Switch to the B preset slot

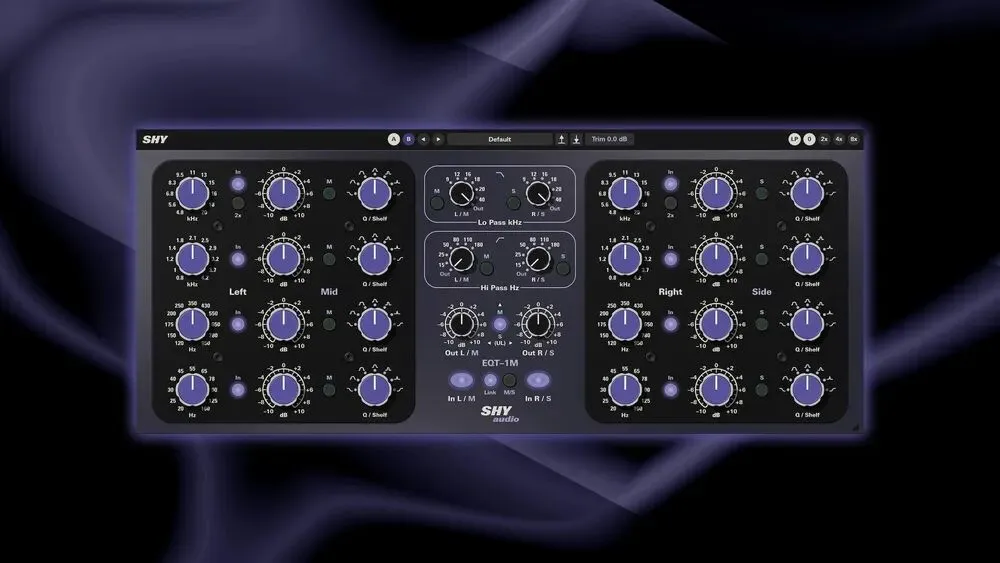coord(409,139)
